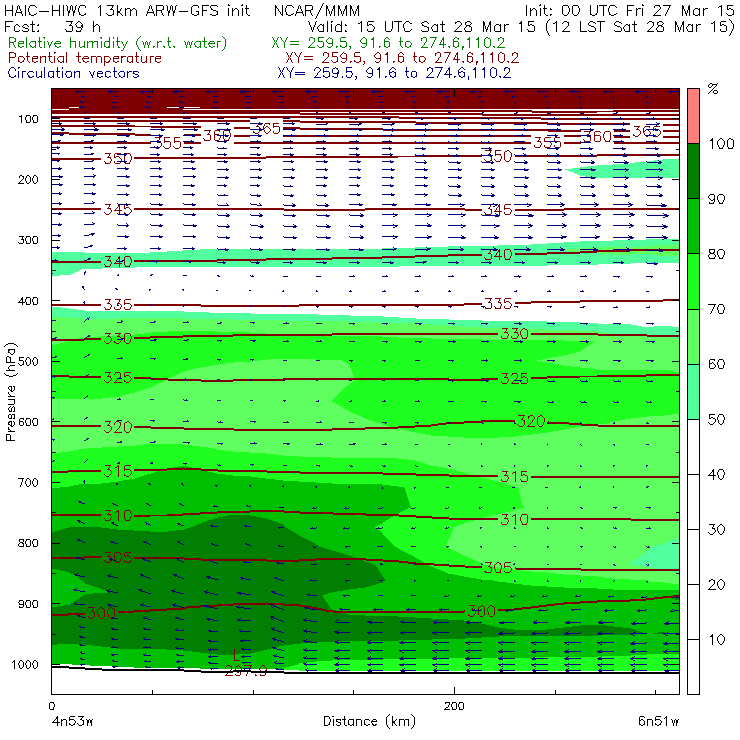Image resolution: width=740 pixels, height=740 pixels.
Task: Click the colorbar label '60'
Action: pyautogui.click(x=716, y=364)
